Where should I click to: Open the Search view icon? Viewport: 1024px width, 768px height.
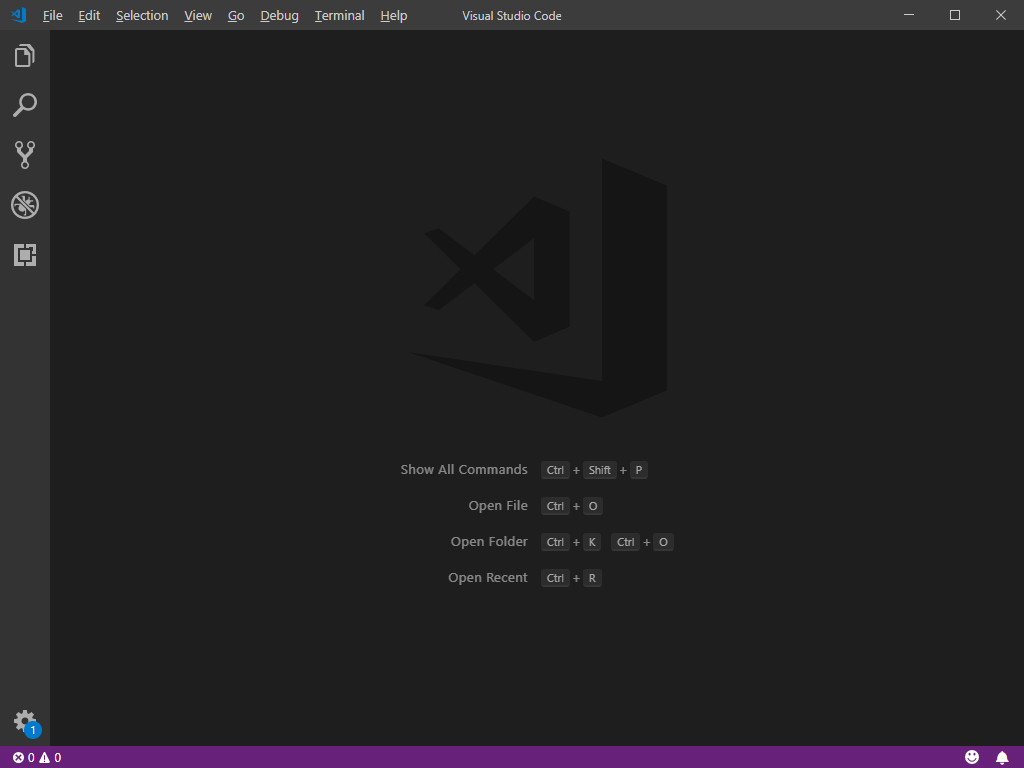pyautogui.click(x=25, y=105)
